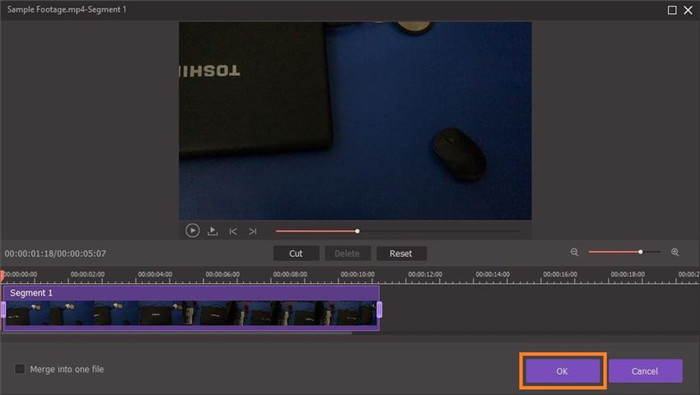Maximize the trim window
The height and width of the screenshot is (395, 700).
tap(672, 10)
